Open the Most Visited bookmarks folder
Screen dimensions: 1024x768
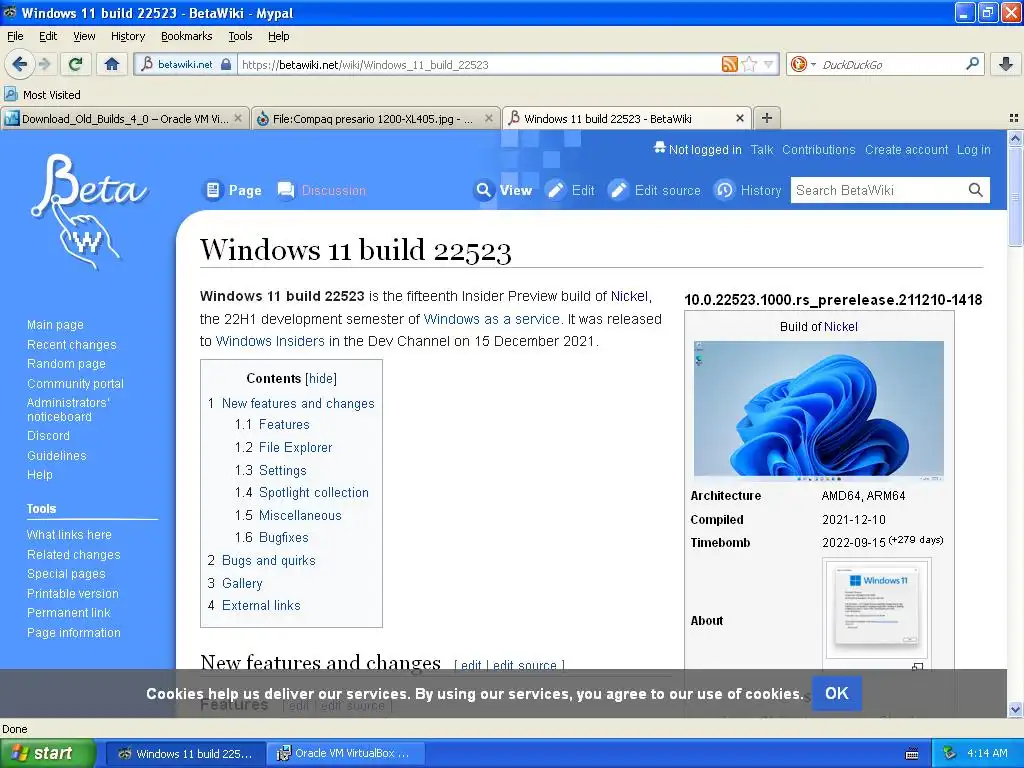(x=42, y=95)
